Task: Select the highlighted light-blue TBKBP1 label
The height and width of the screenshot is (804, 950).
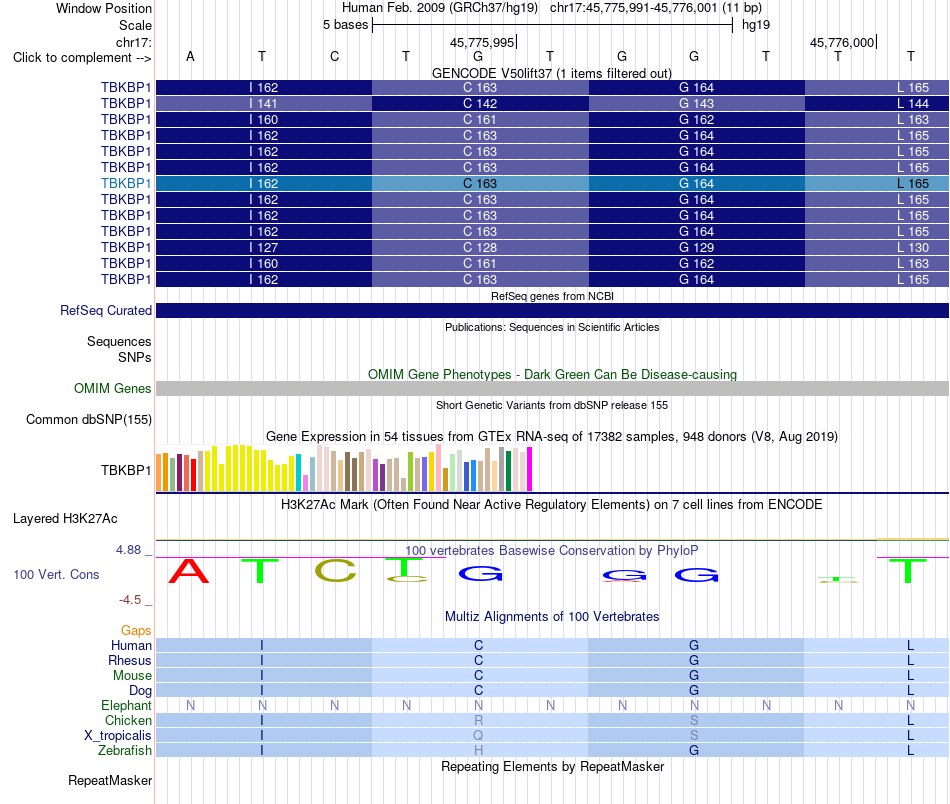Action: 126,183
